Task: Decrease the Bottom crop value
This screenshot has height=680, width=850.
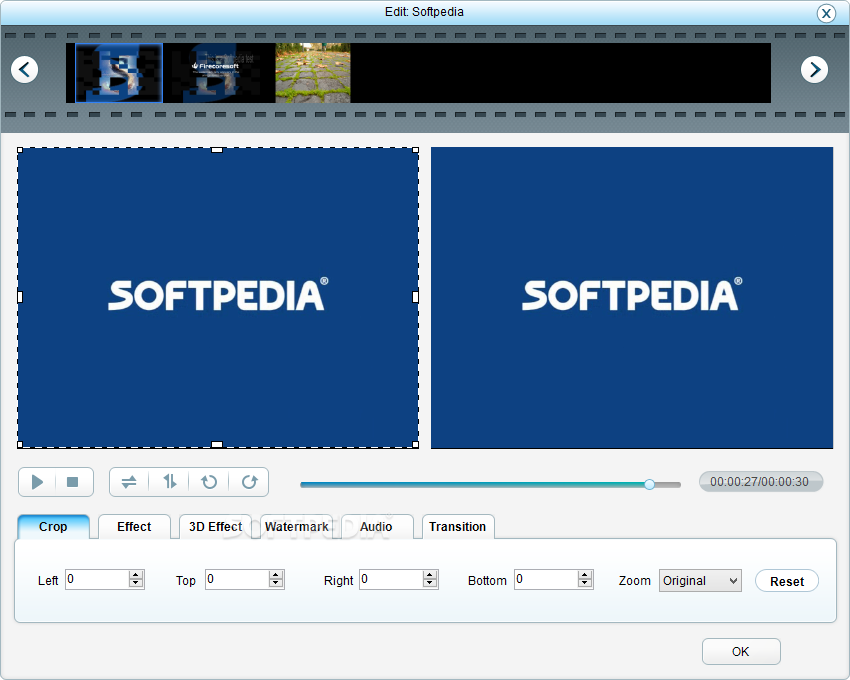Action: point(585,583)
